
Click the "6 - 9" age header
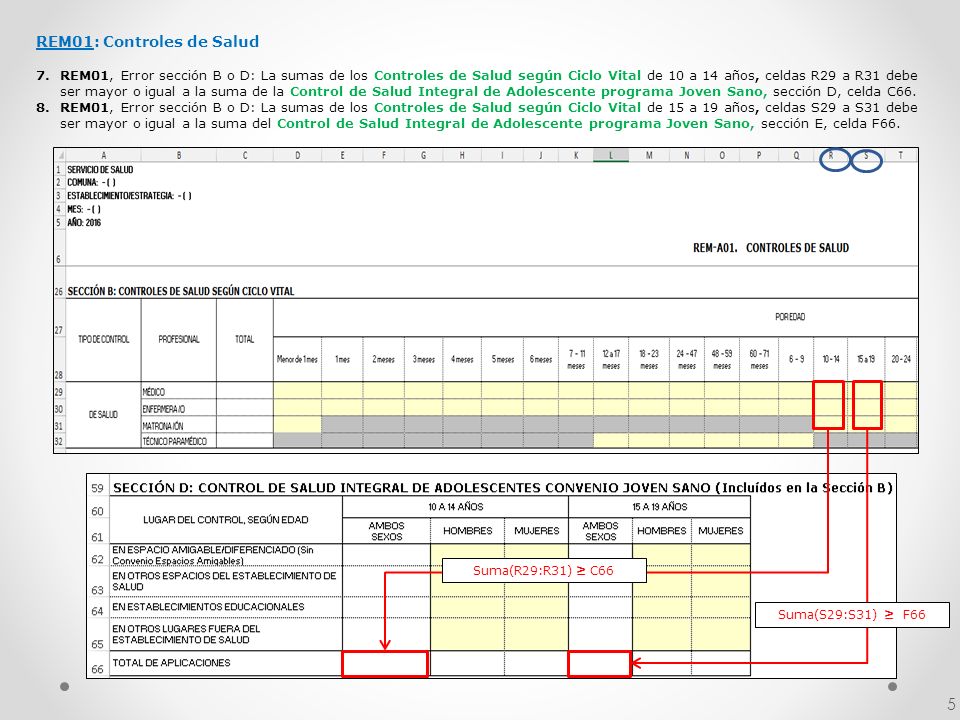click(796, 359)
